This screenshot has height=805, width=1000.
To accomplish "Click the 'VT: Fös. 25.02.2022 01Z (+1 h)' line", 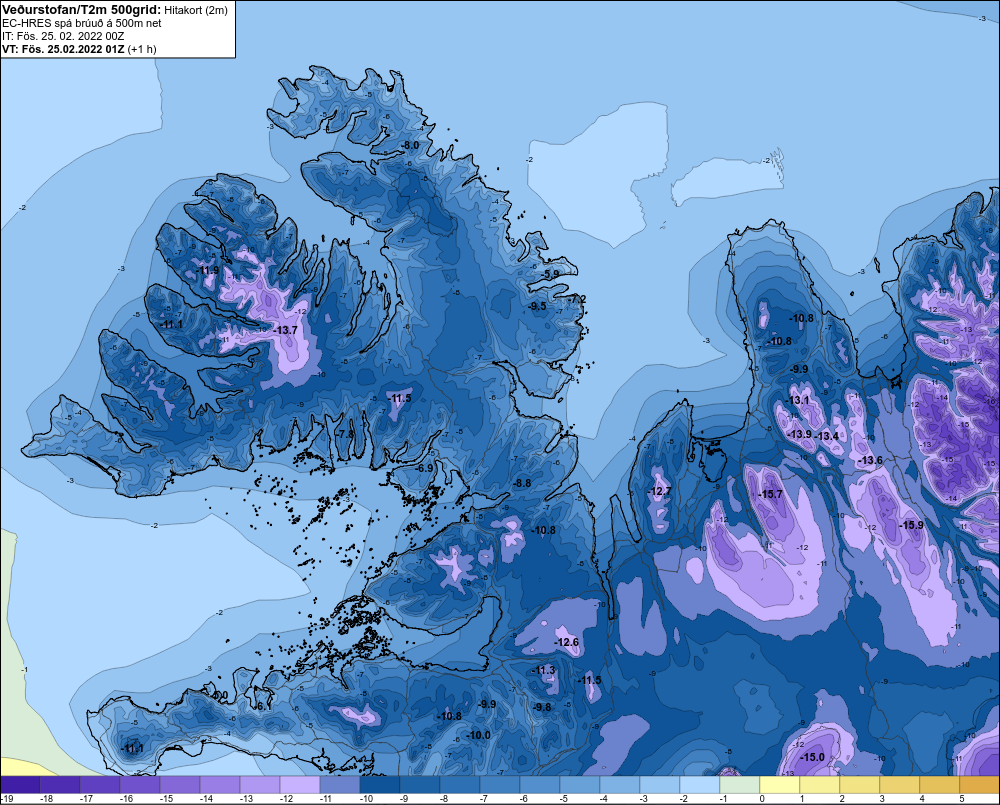I will 79,49.
